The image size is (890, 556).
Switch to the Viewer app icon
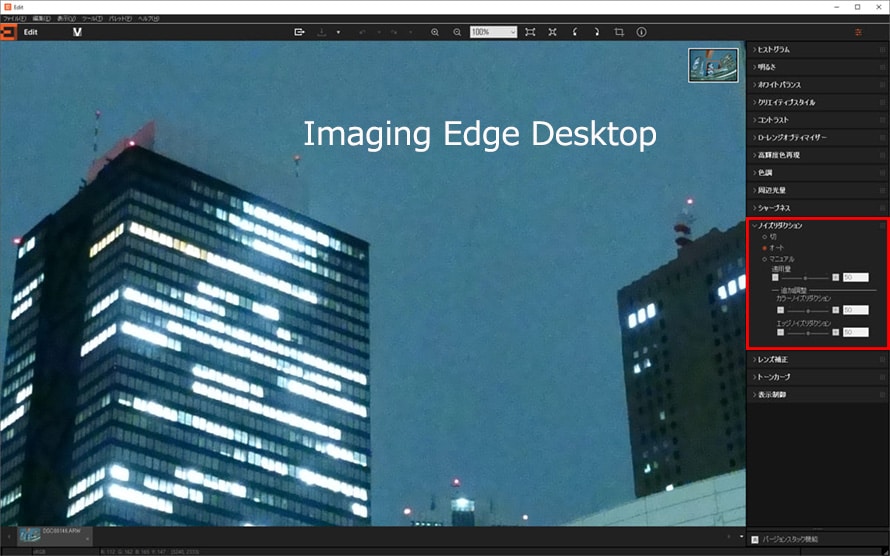(77, 32)
